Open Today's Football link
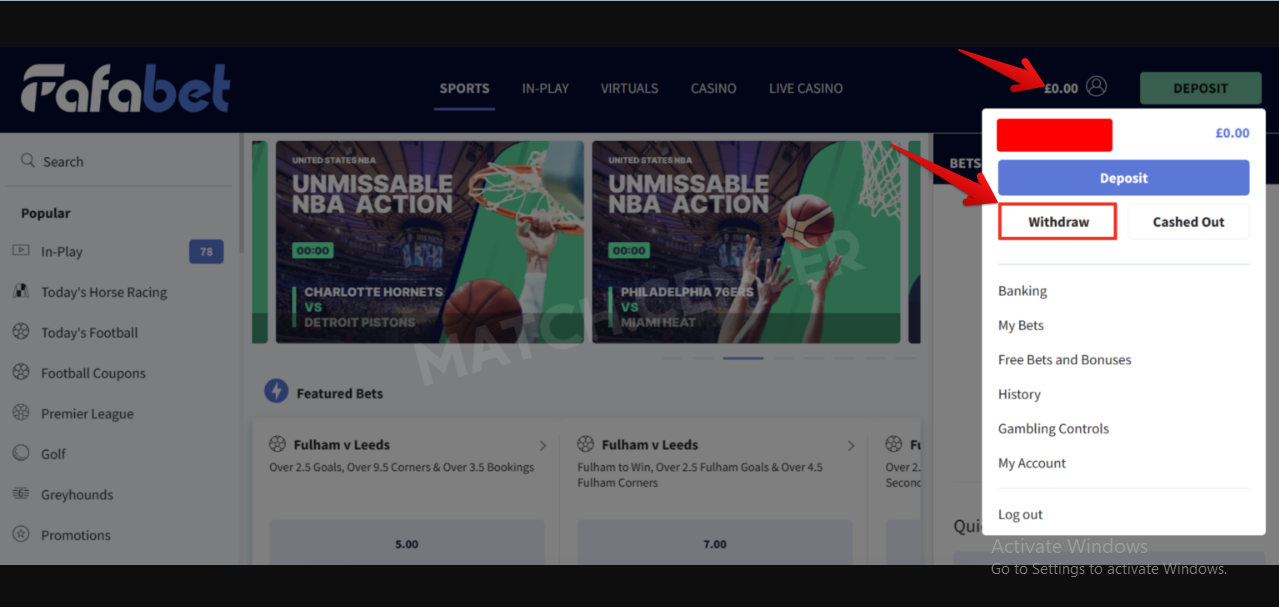 [x=90, y=332]
